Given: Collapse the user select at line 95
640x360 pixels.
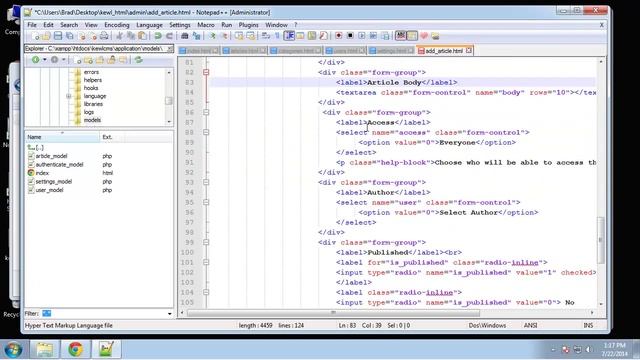Looking at the screenshot, I should pyautogui.click(x=206, y=202).
